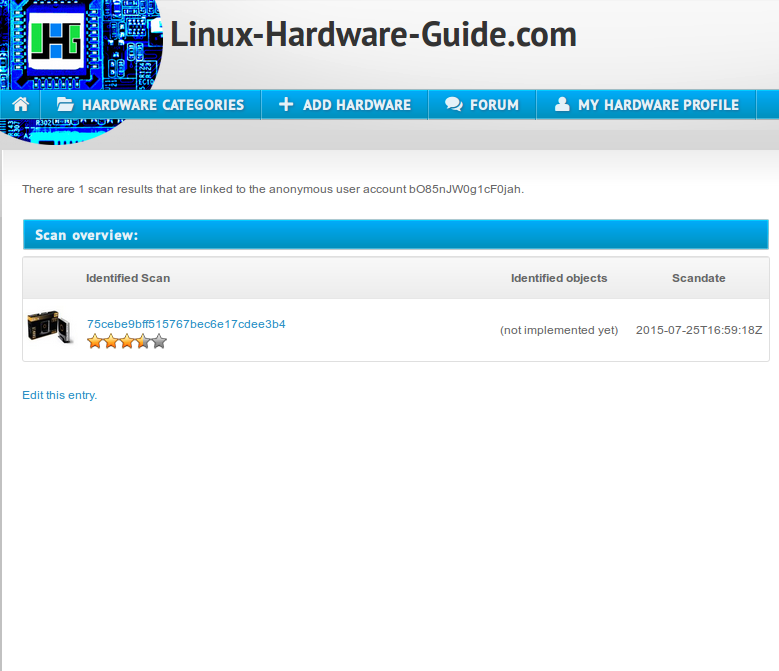This screenshot has width=779, height=671.
Task: Click the scan date 2015-07-25T16:59:18Z
Action: (699, 330)
